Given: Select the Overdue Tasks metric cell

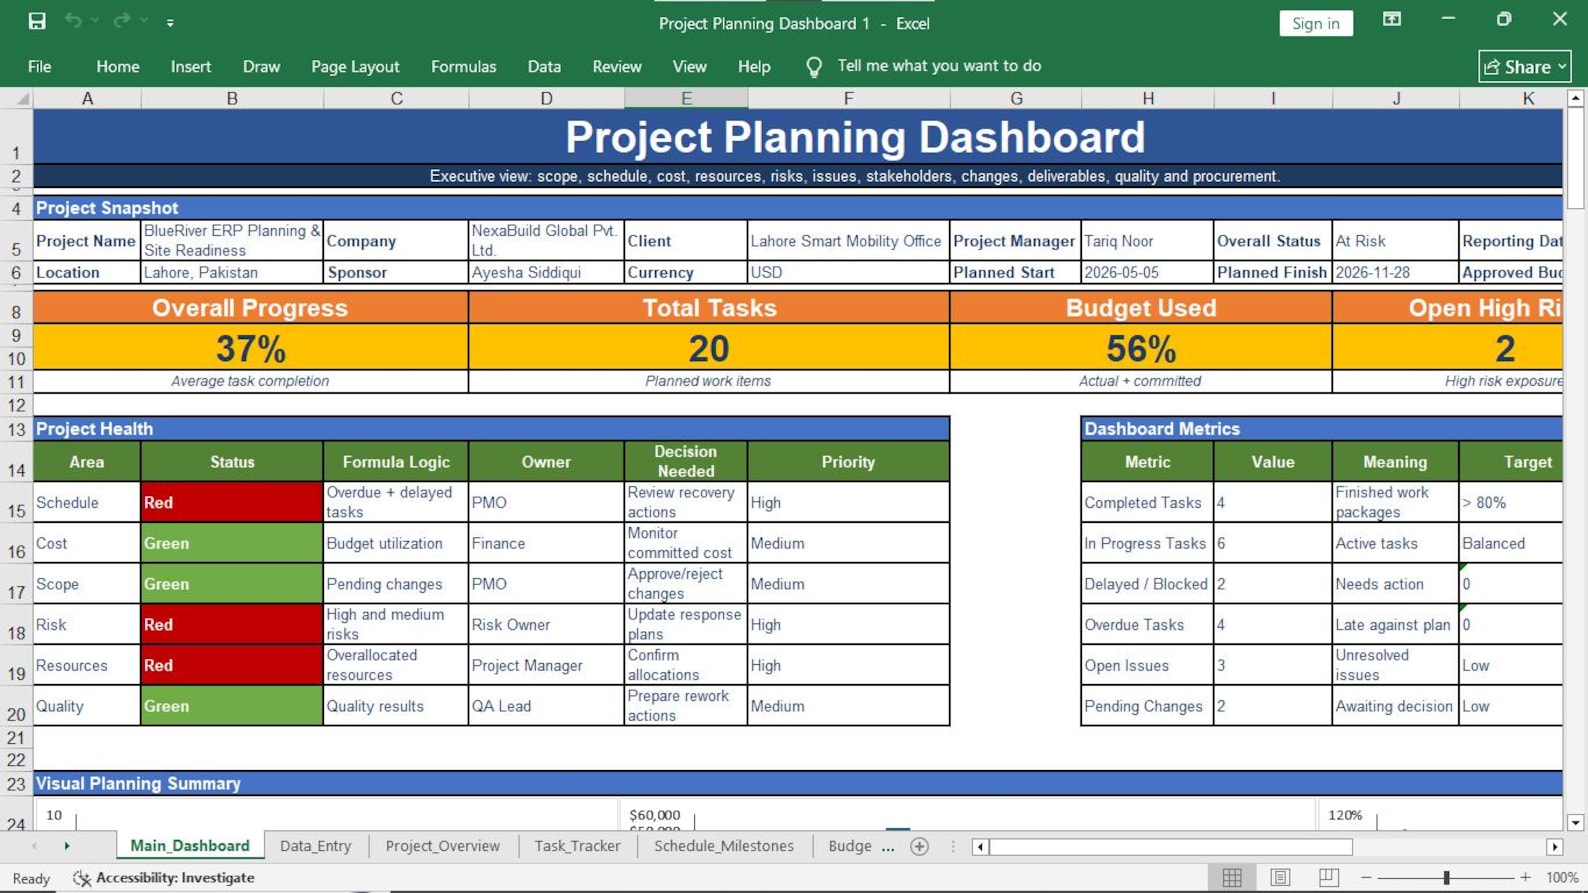Looking at the screenshot, I should click(1148, 624).
